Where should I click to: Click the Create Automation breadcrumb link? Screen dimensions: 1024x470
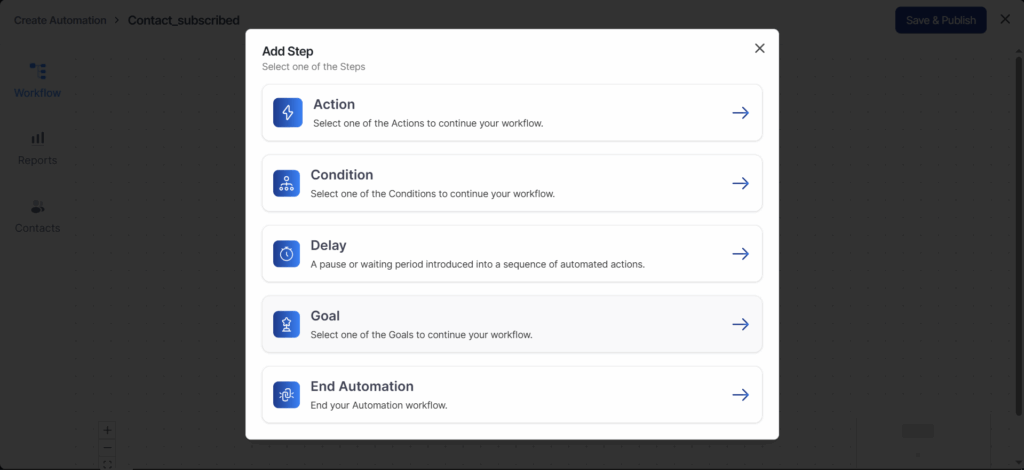(x=58, y=20)
